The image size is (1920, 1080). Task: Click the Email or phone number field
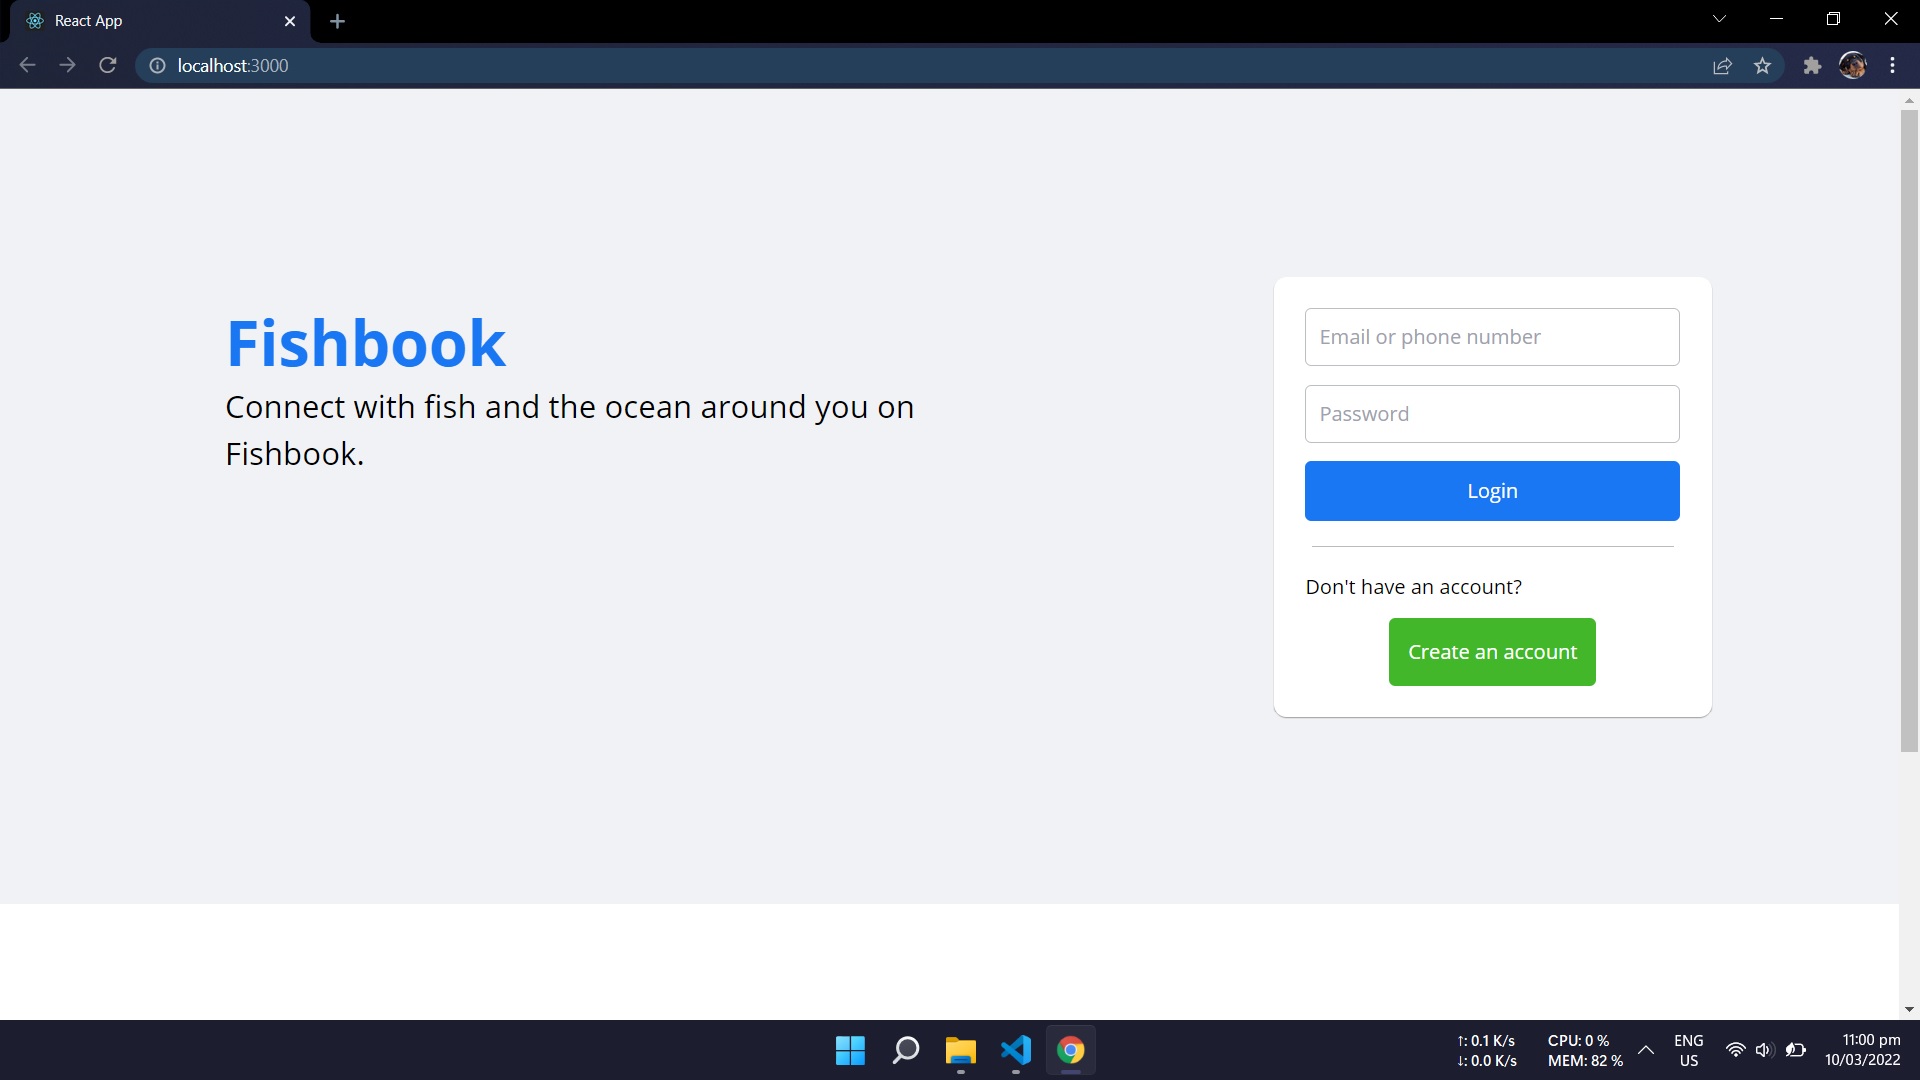pos(1491,337)
